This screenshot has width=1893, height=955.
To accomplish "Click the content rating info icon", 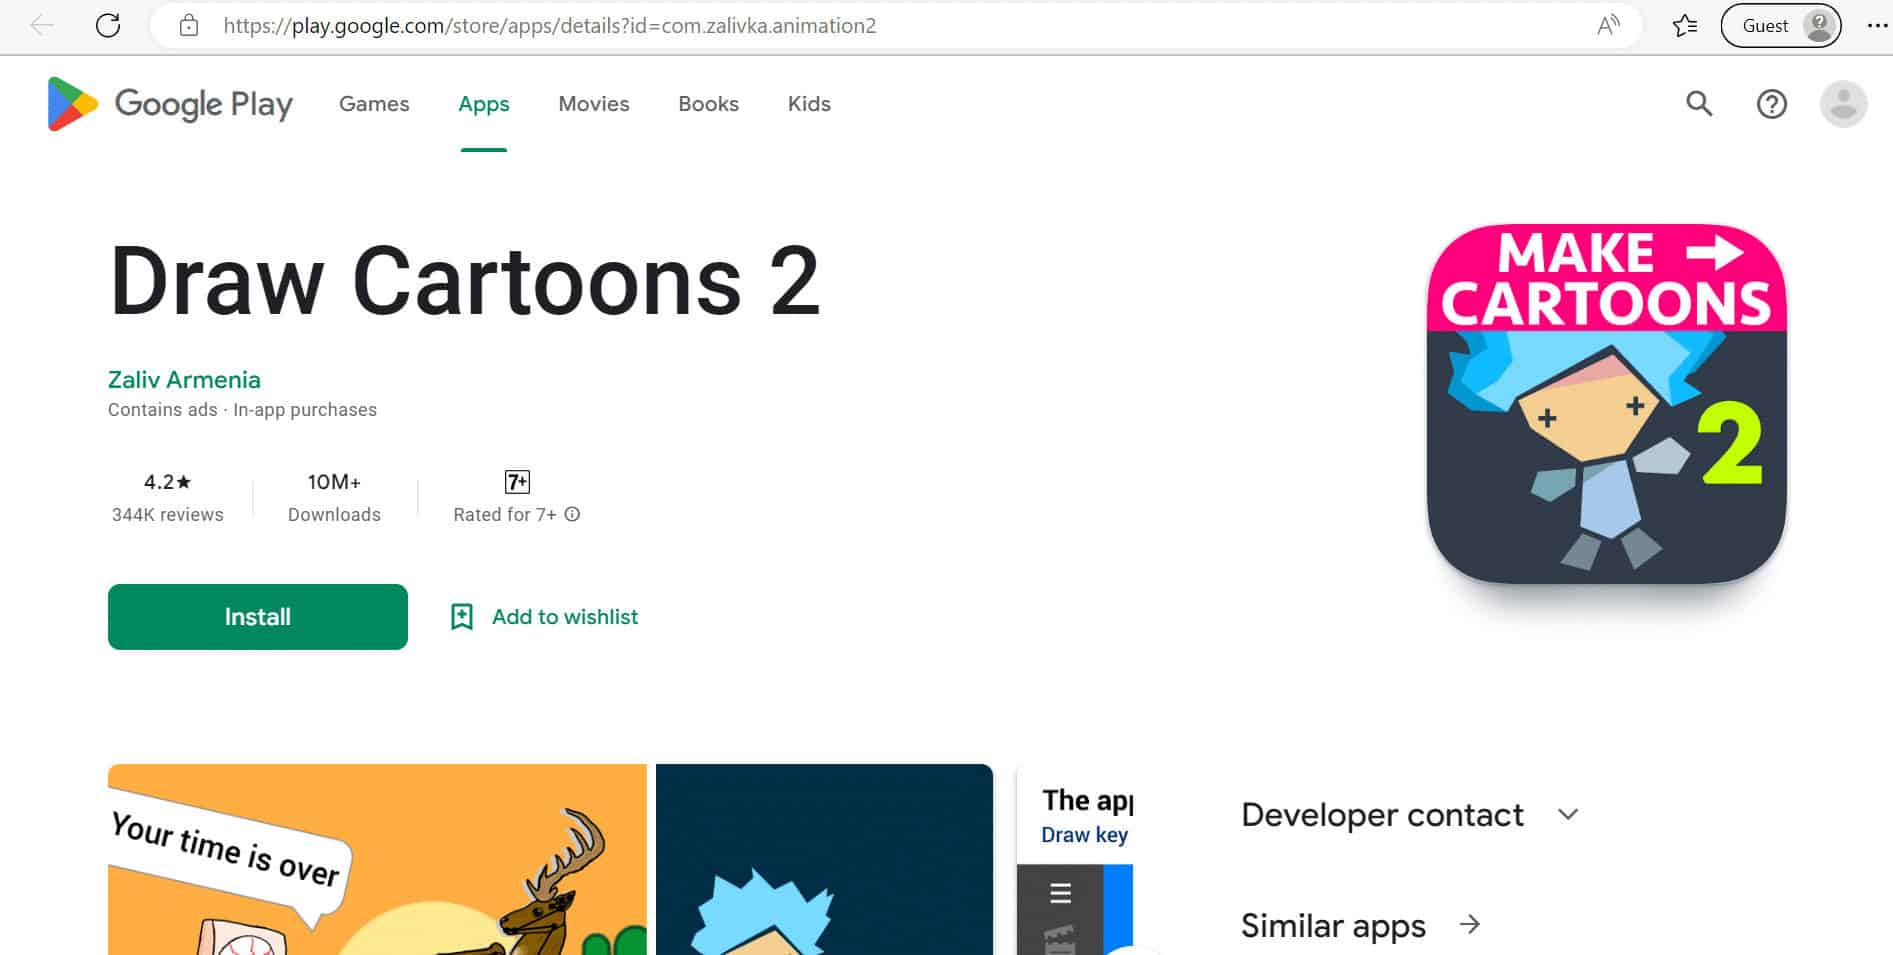I will point(572,514).
